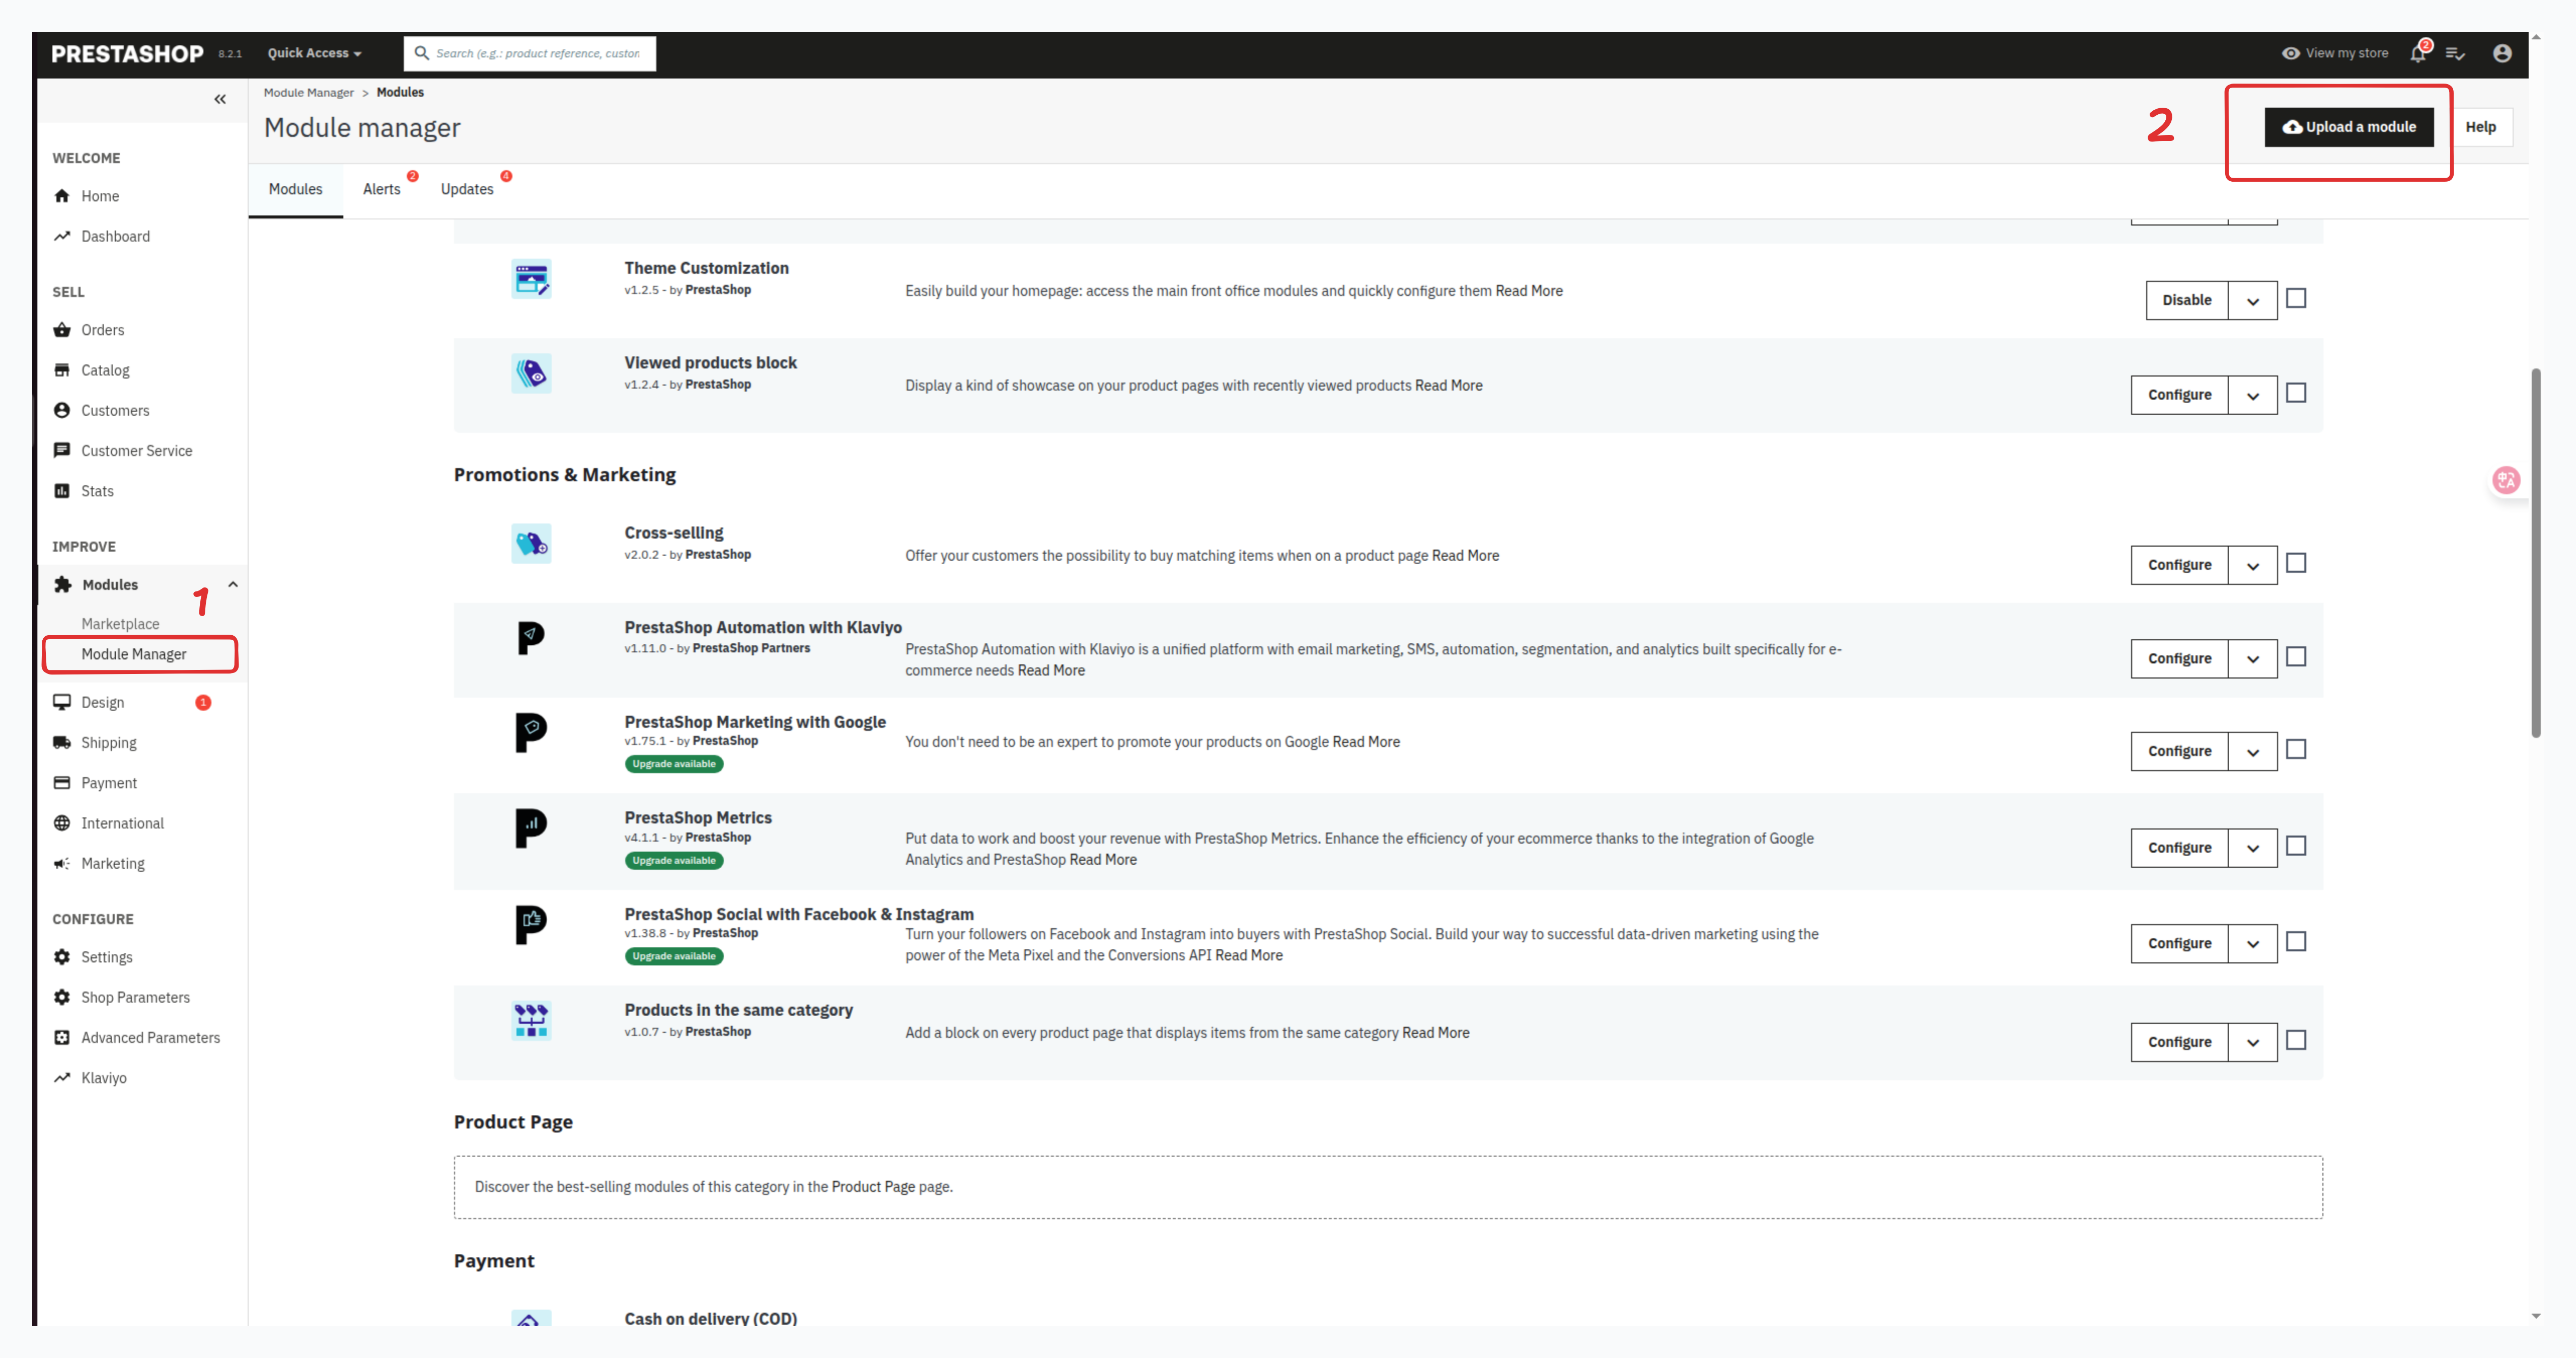The height and width of the screenshot is (1358, 2576).
Task: Tick the PrestaShop Social module checkbox
Action: click(x=2296, y=942)
